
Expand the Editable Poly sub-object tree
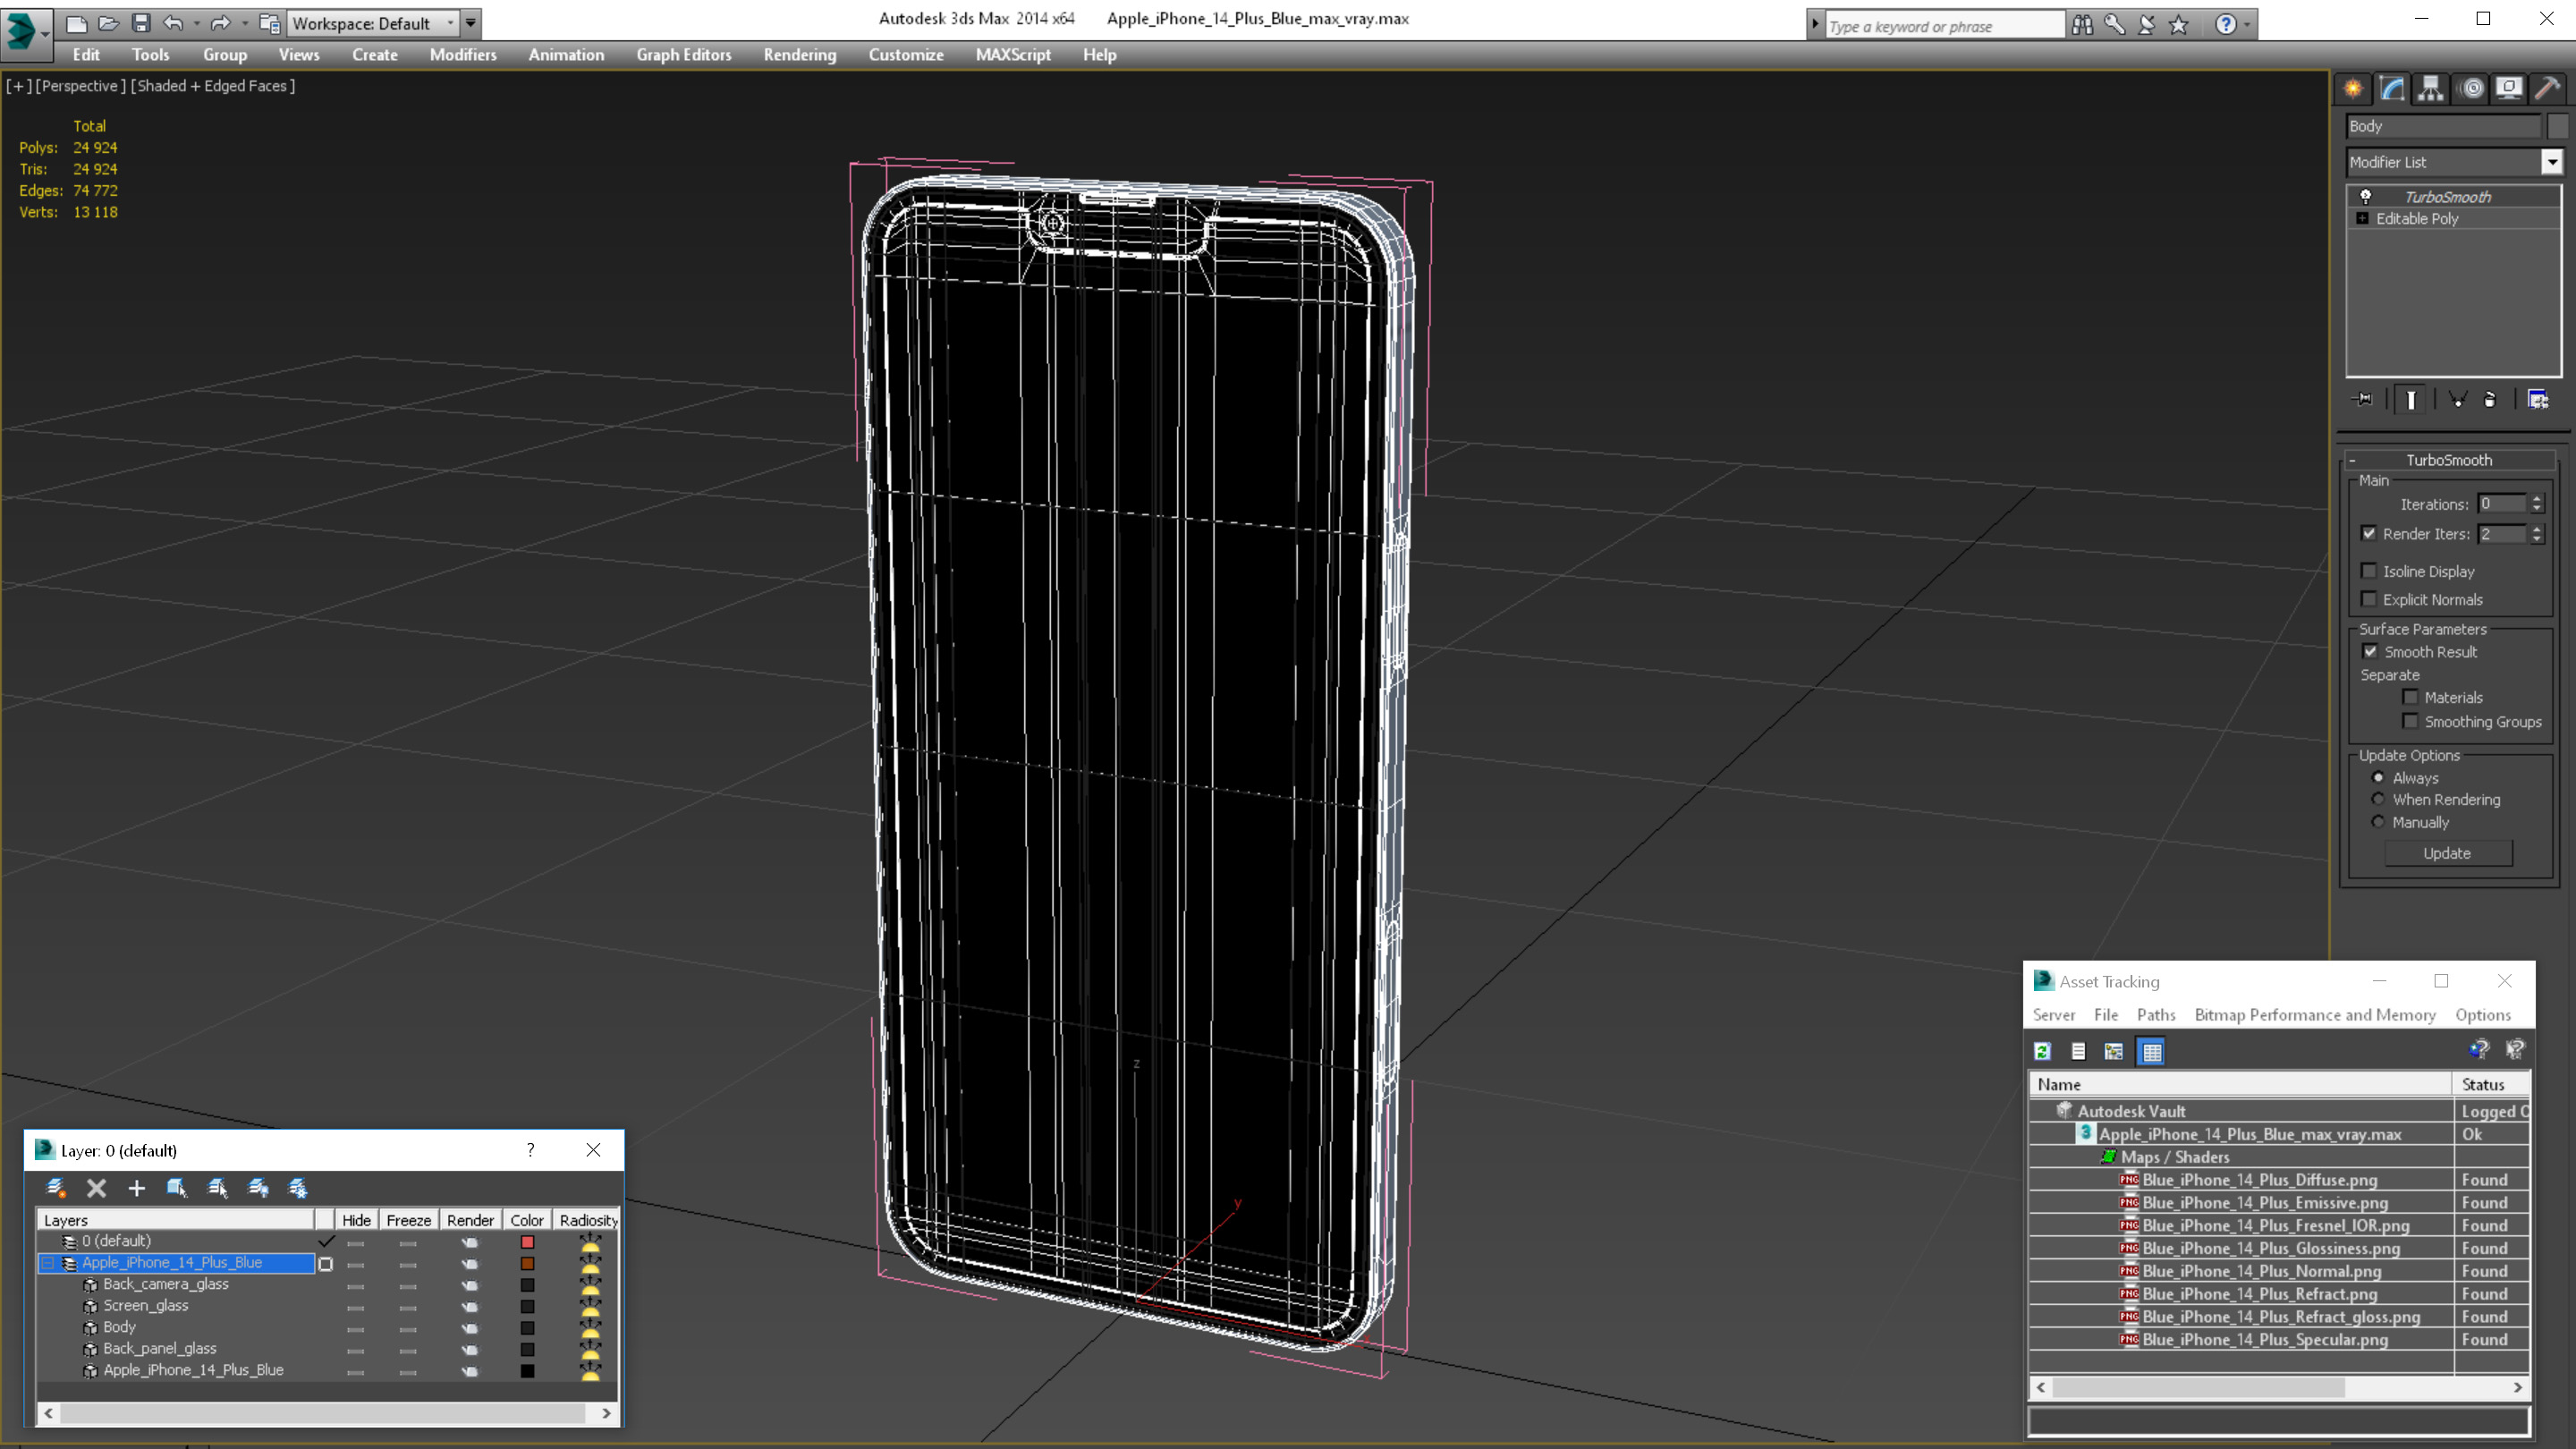[x=2363, y=218]
